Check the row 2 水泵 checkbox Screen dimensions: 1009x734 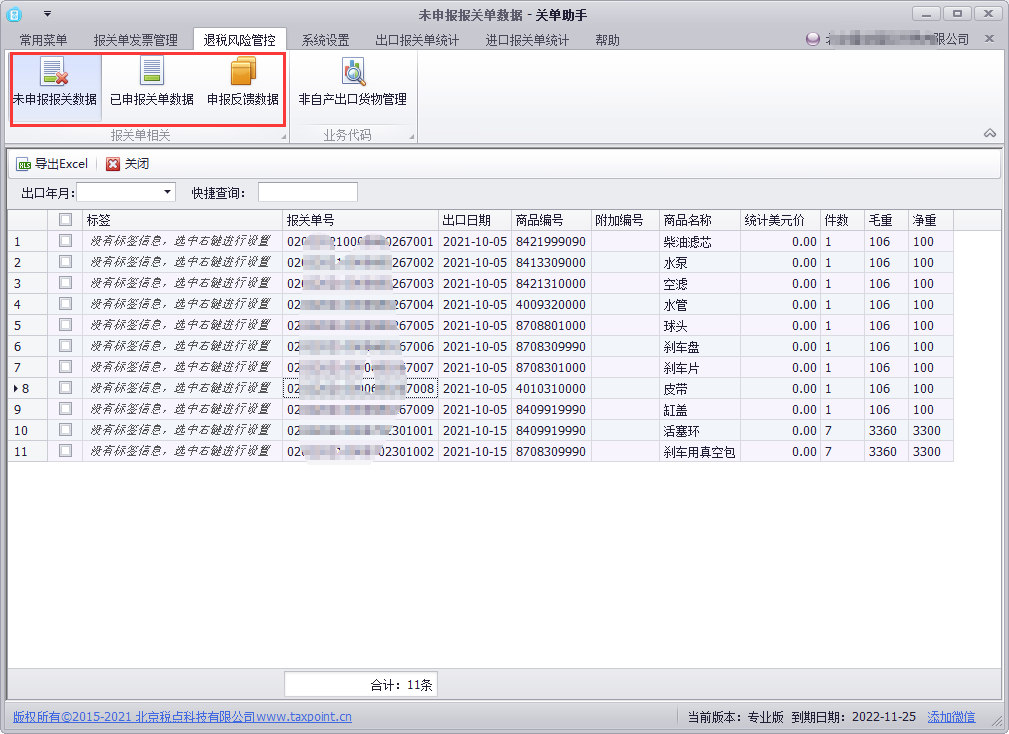pos(65,262)
